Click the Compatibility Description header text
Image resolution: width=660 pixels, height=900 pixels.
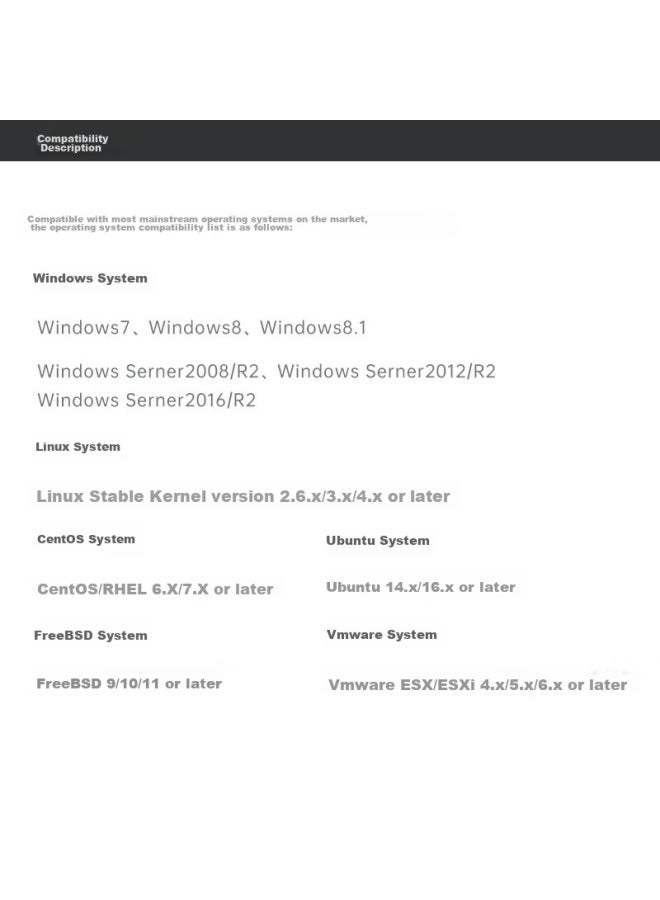pos(72,143)
